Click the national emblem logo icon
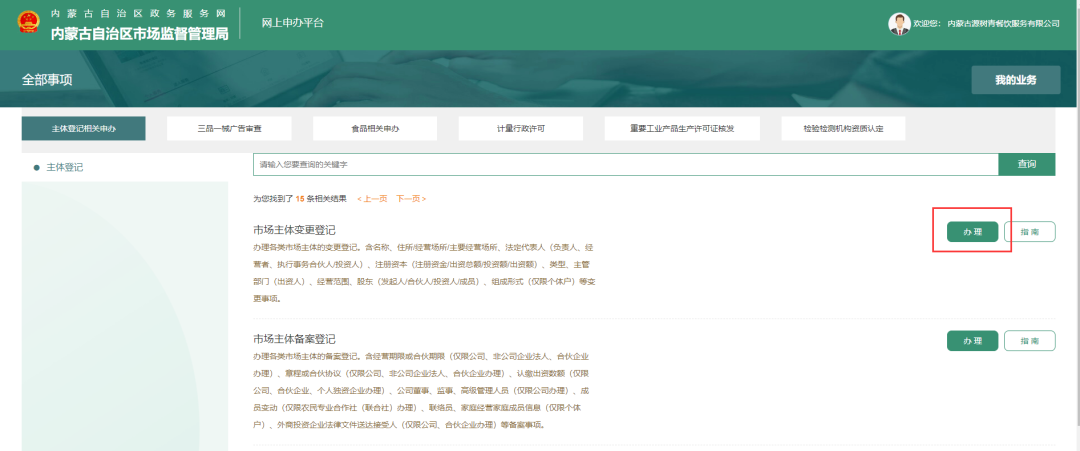 click(x=29, y=23)
